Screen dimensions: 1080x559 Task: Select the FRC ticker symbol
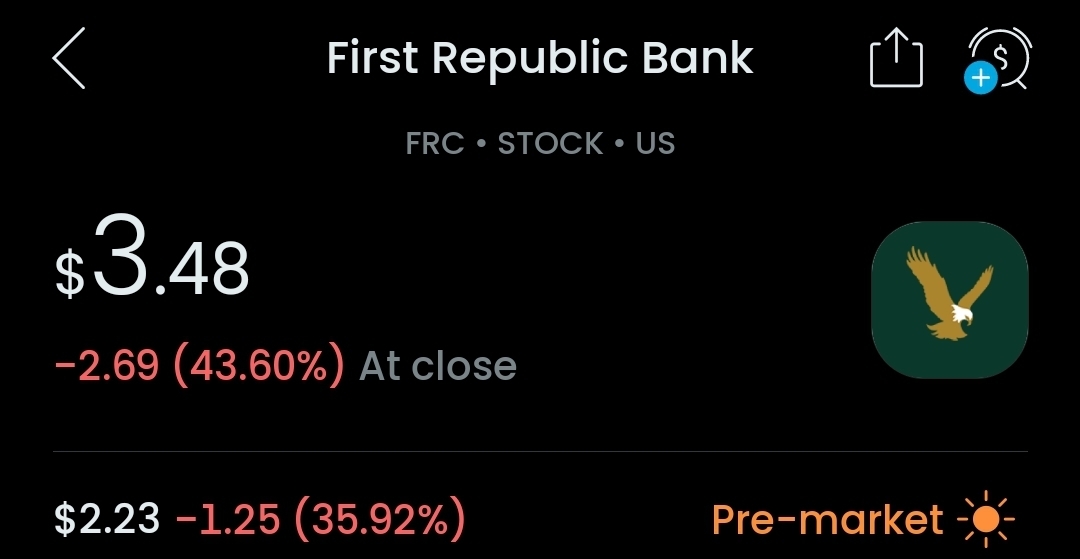[x=435, y=144]
